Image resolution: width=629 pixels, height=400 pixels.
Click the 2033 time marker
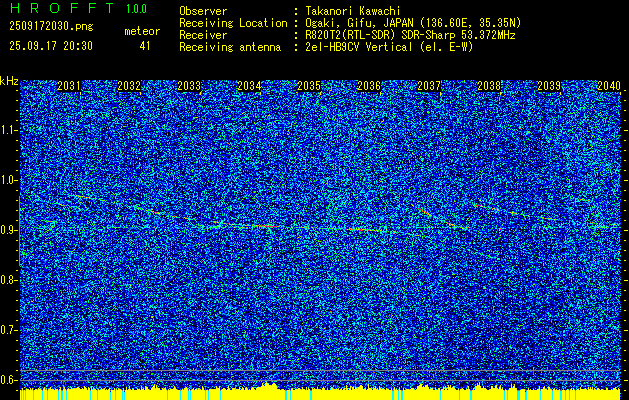click(x=189, y=86)
